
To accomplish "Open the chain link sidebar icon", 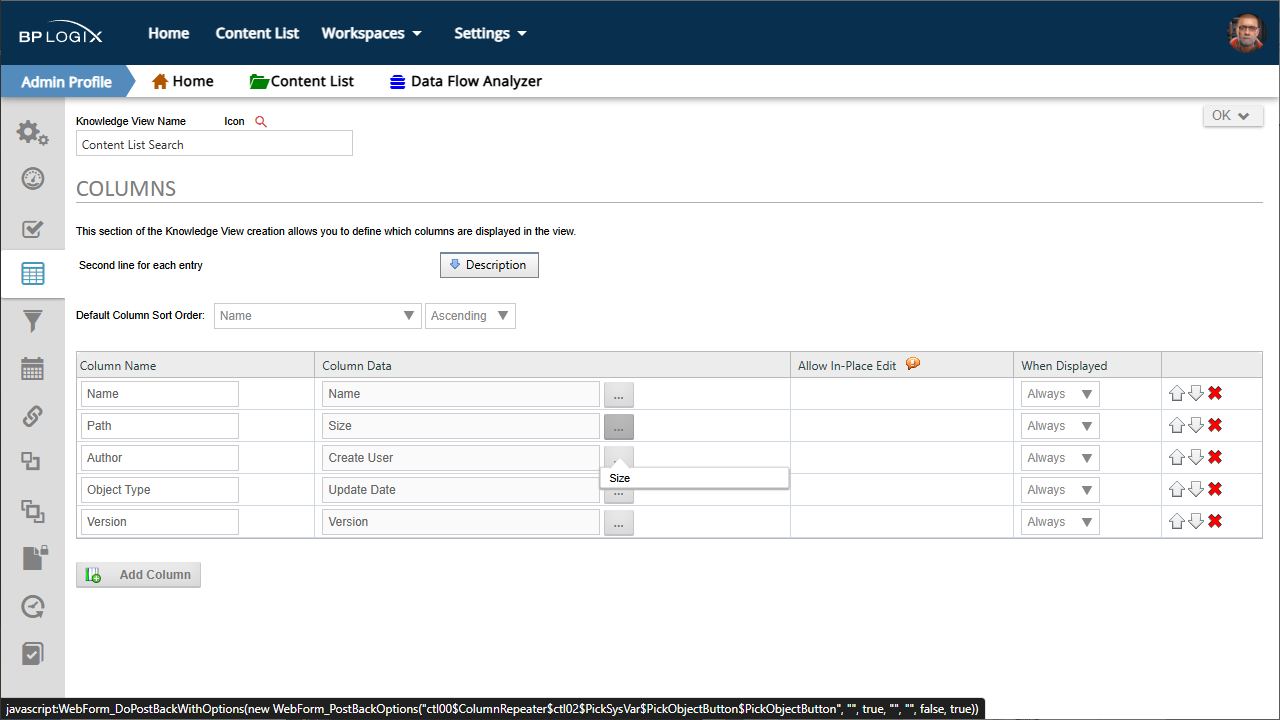I will [x=32, y=415].
